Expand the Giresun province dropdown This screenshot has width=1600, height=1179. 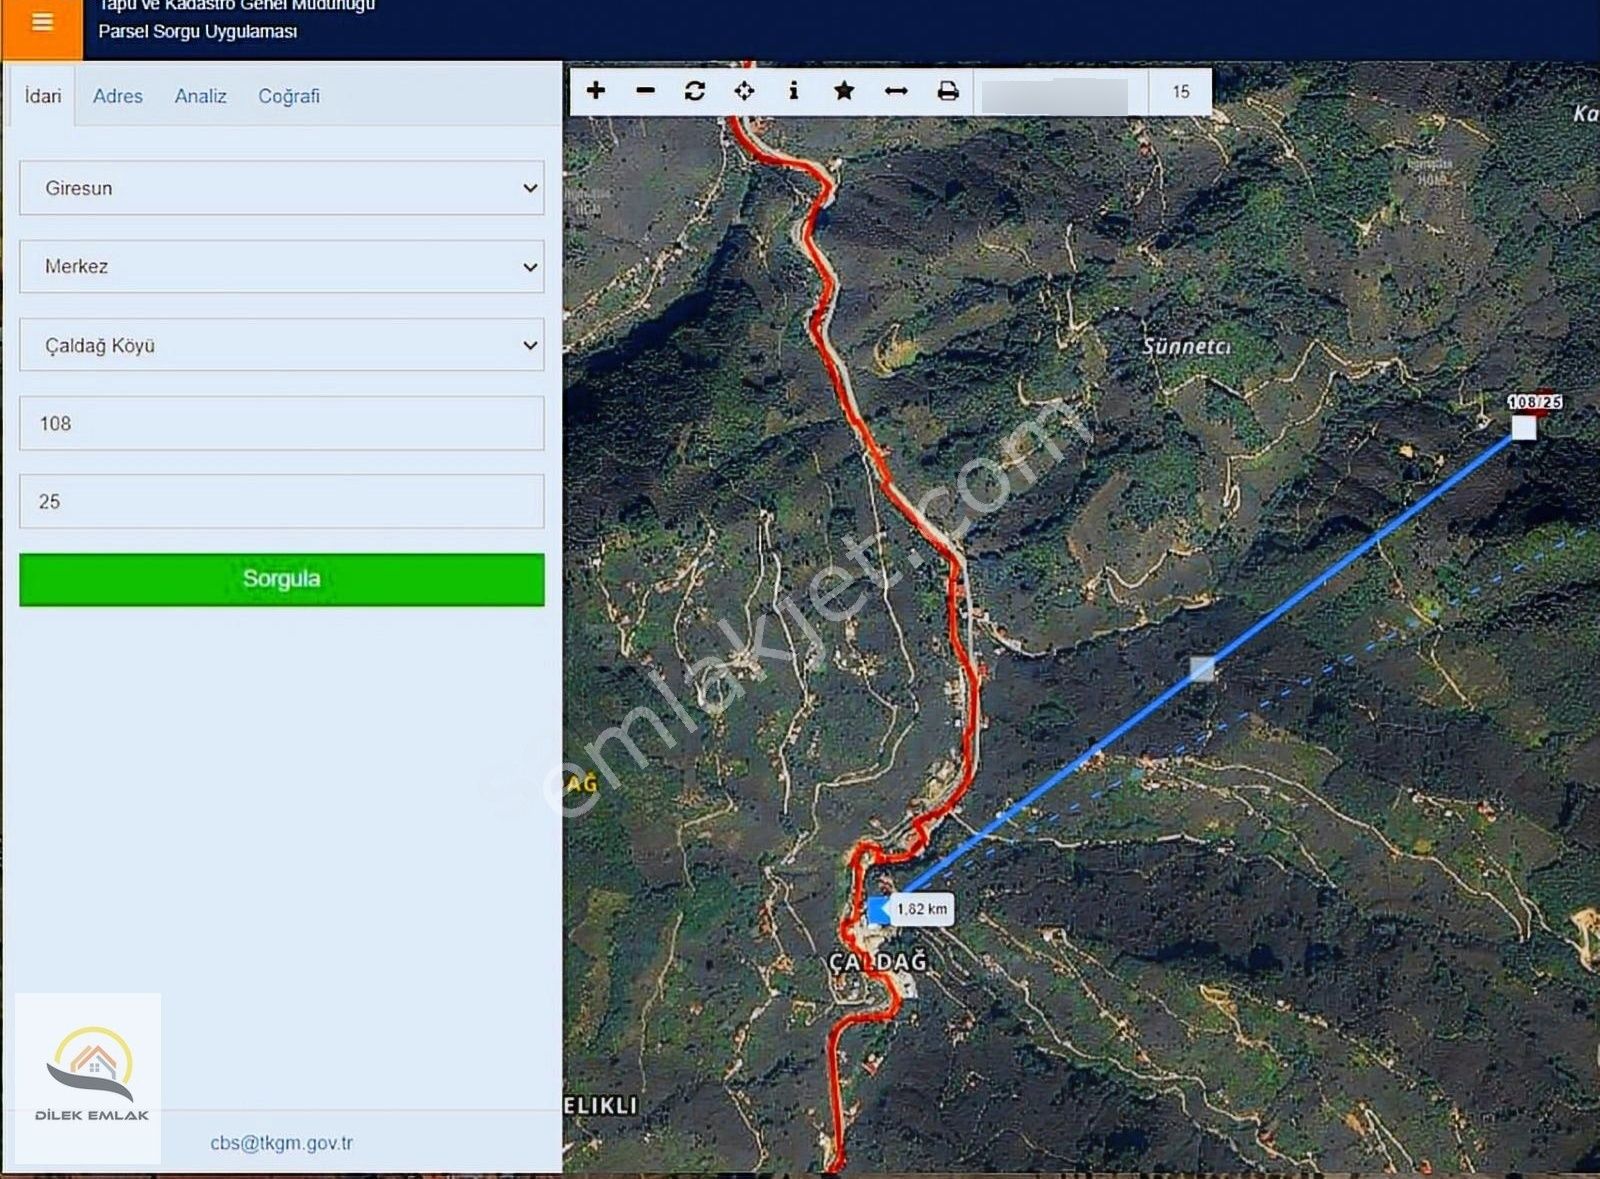click(x=281, y=188)
